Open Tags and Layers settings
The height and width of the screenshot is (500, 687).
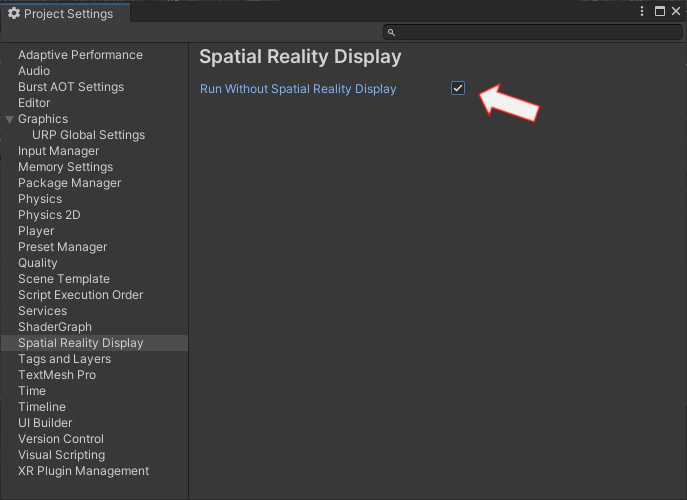click(x=64, y=359)
